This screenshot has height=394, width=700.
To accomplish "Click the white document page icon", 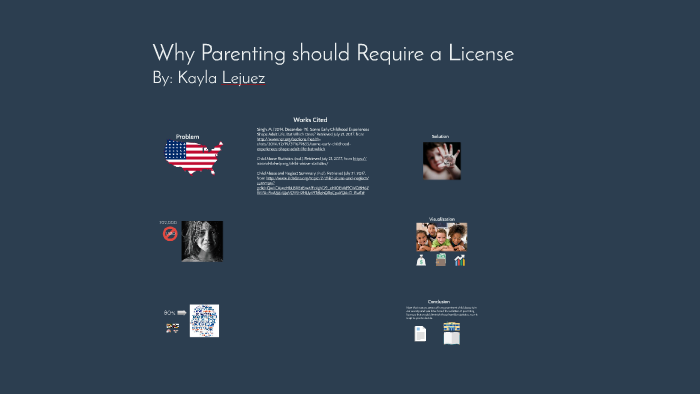I will [x=420, y=333].
